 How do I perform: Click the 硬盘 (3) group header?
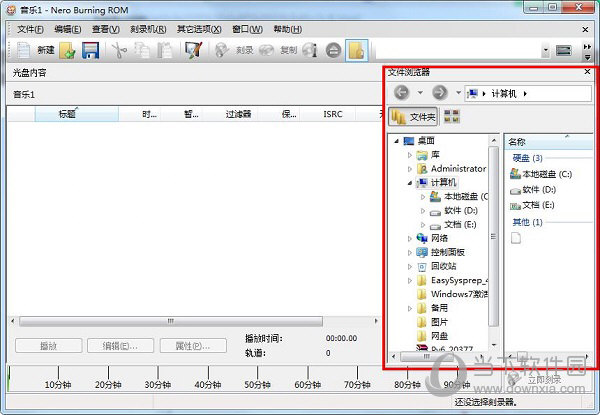coord(527,158)
